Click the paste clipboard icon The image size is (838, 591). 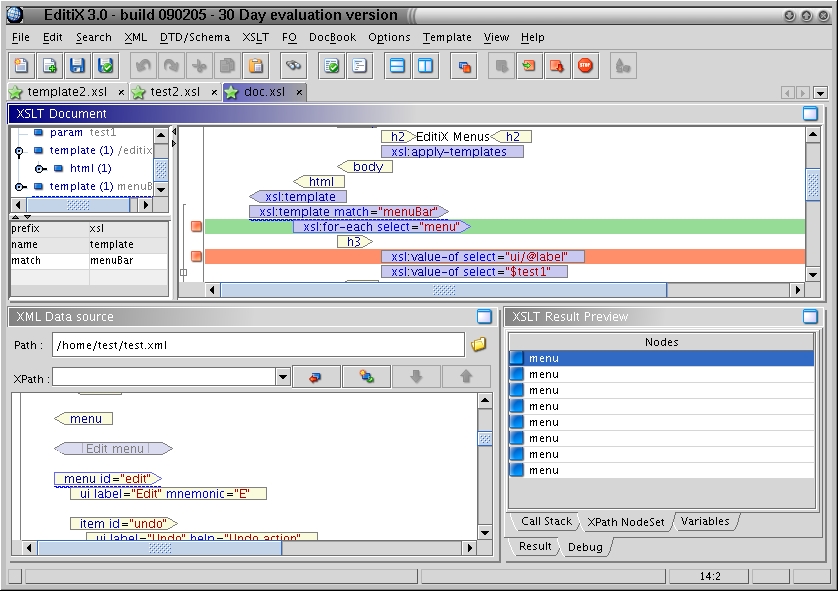256,66
